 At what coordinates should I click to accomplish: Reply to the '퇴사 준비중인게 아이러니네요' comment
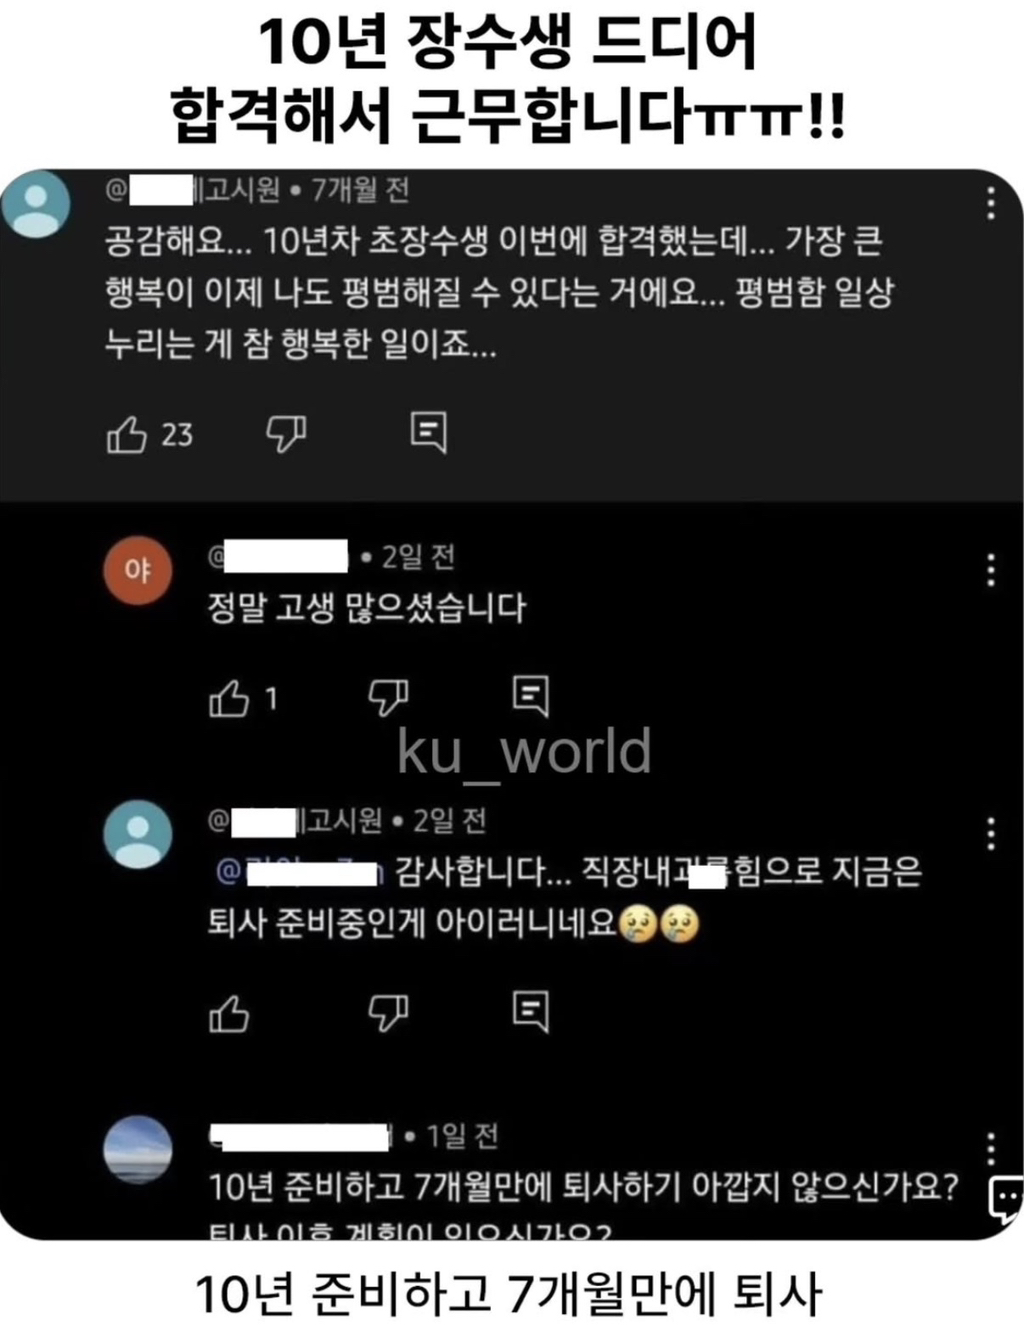pyautogui.click(x=530, y=1011)
